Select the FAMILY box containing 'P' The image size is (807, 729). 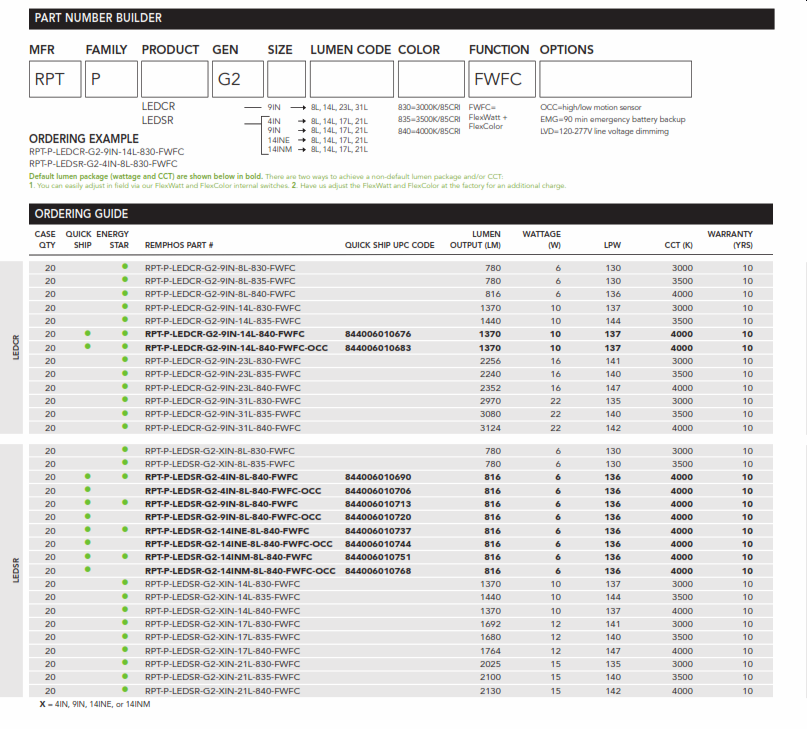(x=111, y=79)
